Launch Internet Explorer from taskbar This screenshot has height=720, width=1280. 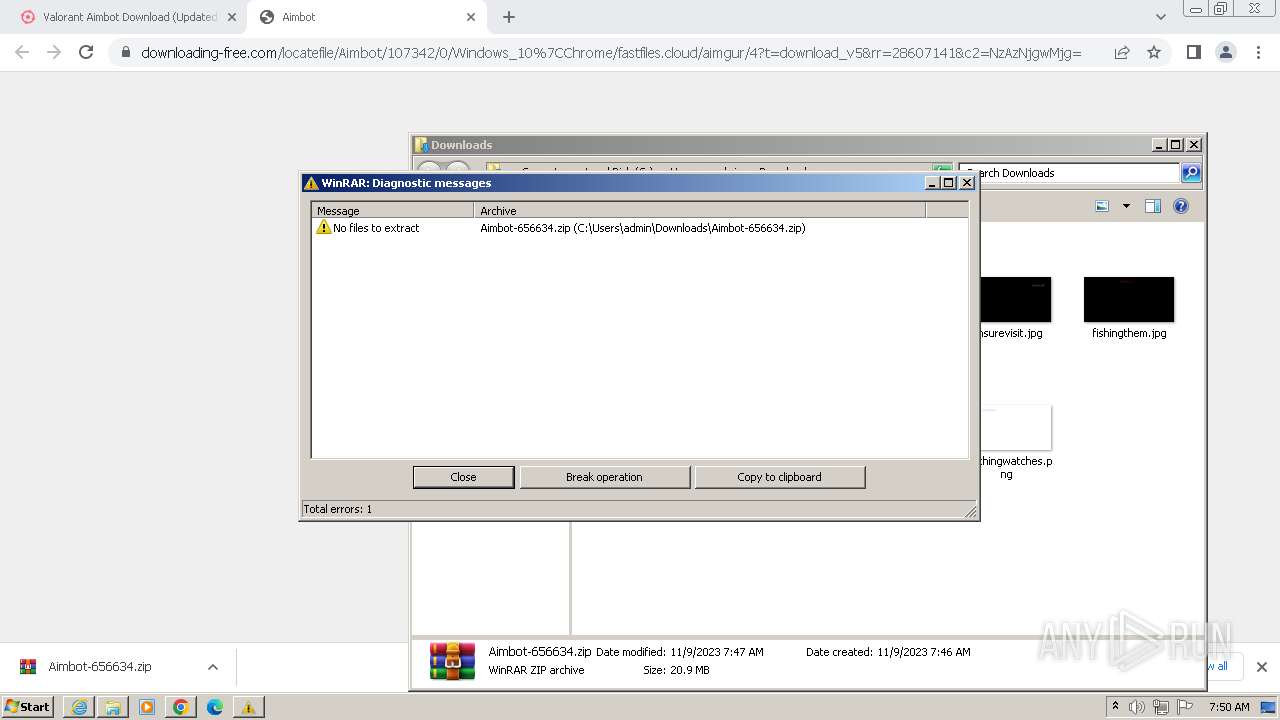[x=79, y=707]
